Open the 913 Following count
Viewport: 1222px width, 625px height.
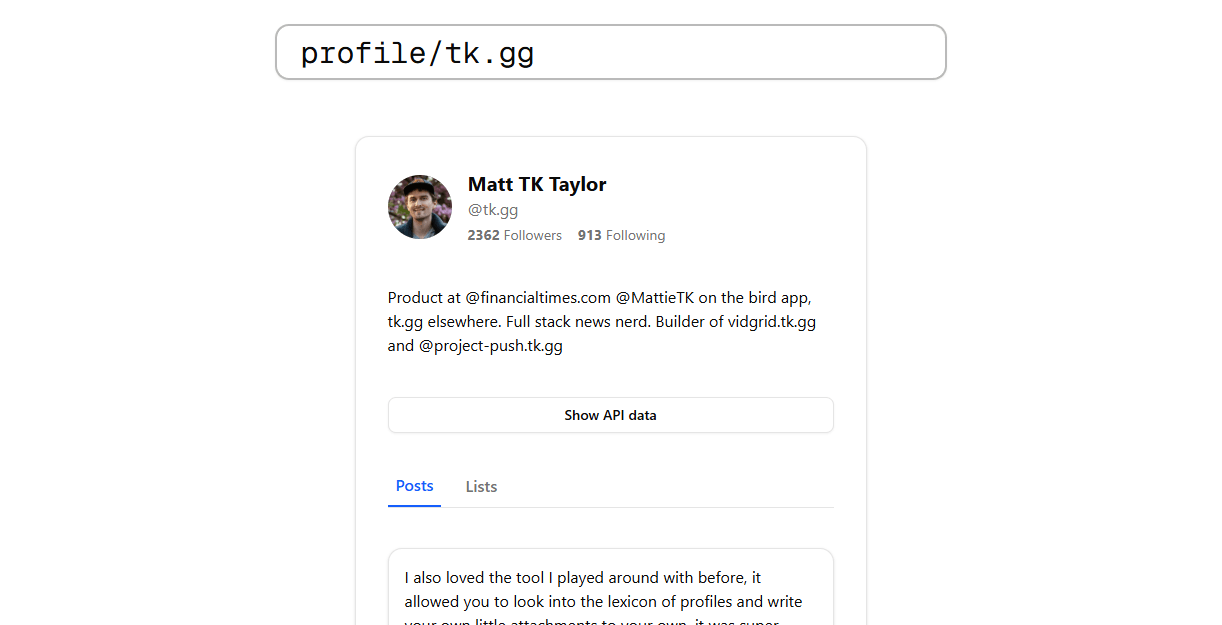[621, 235]
